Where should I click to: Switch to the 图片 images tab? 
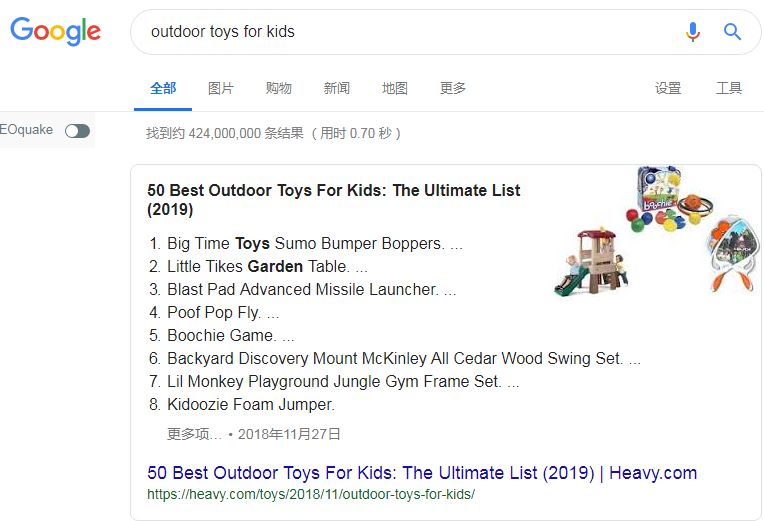pos(221,88)
